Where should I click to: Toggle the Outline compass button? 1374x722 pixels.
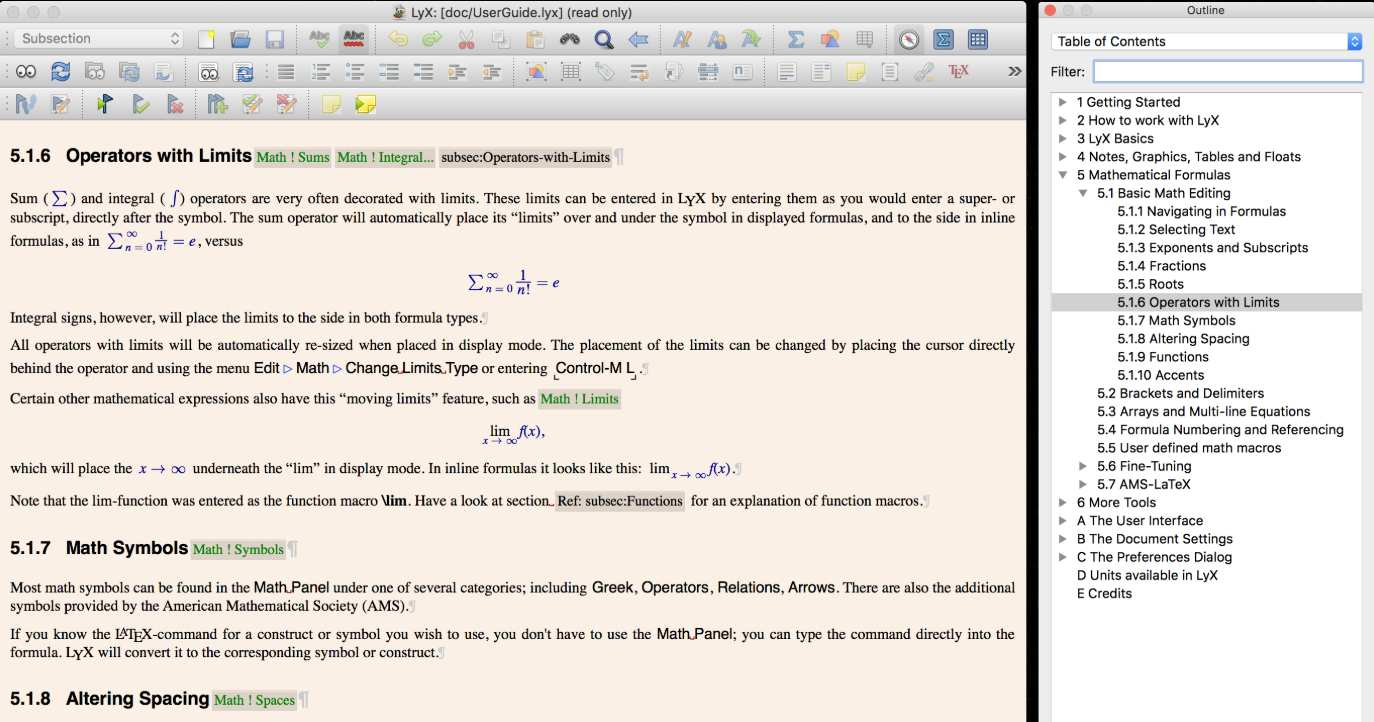[908, 39]
